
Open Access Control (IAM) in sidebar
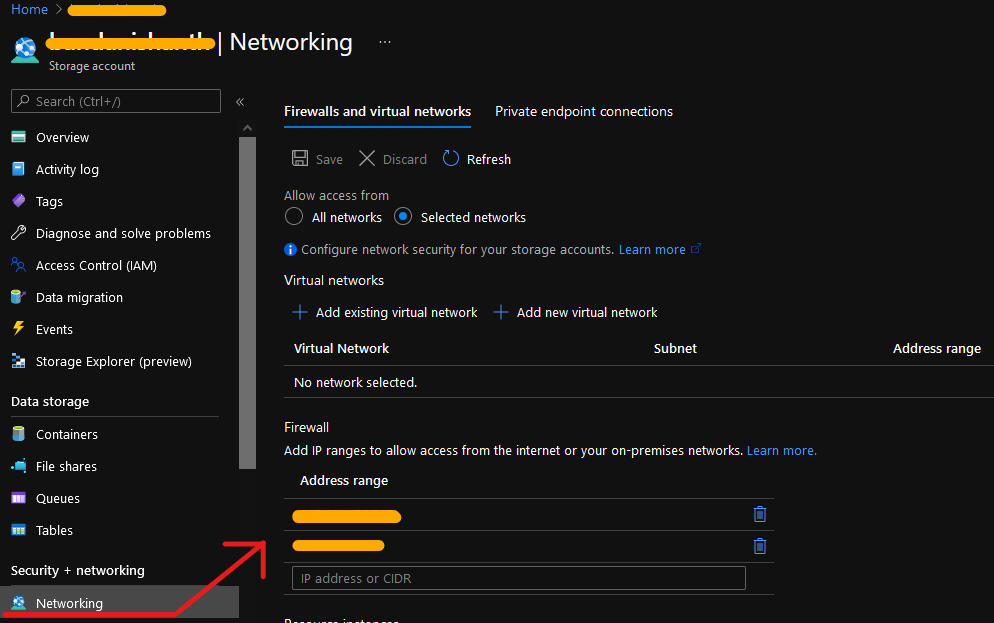[x=96, y=266]
